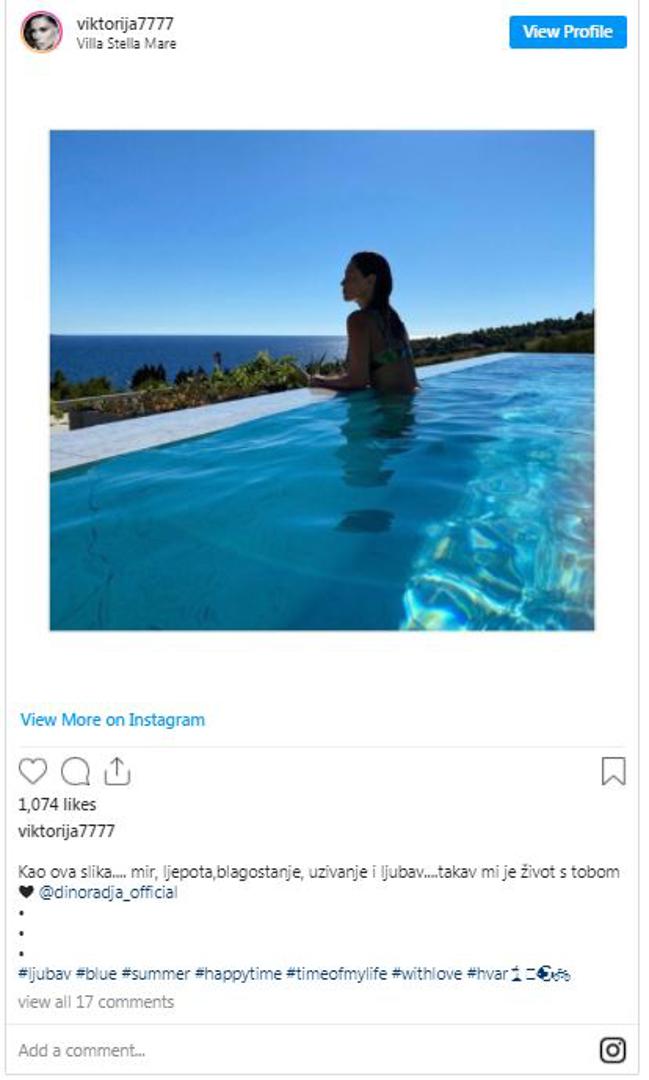Click the Instagram logo icon

[612, 1050]
